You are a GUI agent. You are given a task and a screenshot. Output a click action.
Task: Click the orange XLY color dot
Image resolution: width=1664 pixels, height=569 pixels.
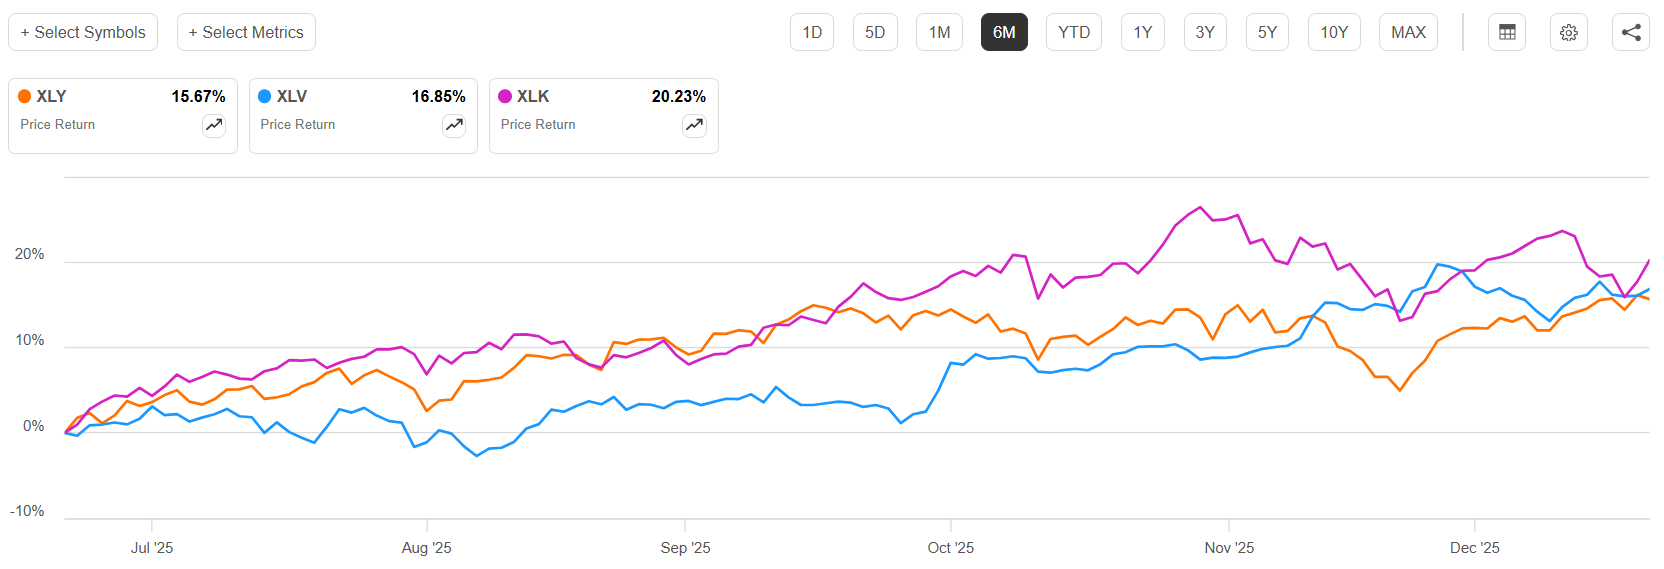[25, 96]
